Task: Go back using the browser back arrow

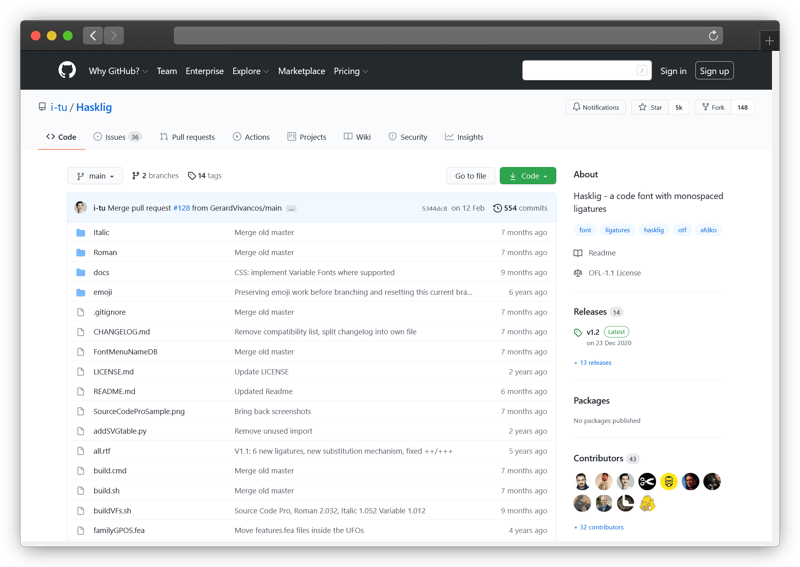Action: (x=93, y=35)
